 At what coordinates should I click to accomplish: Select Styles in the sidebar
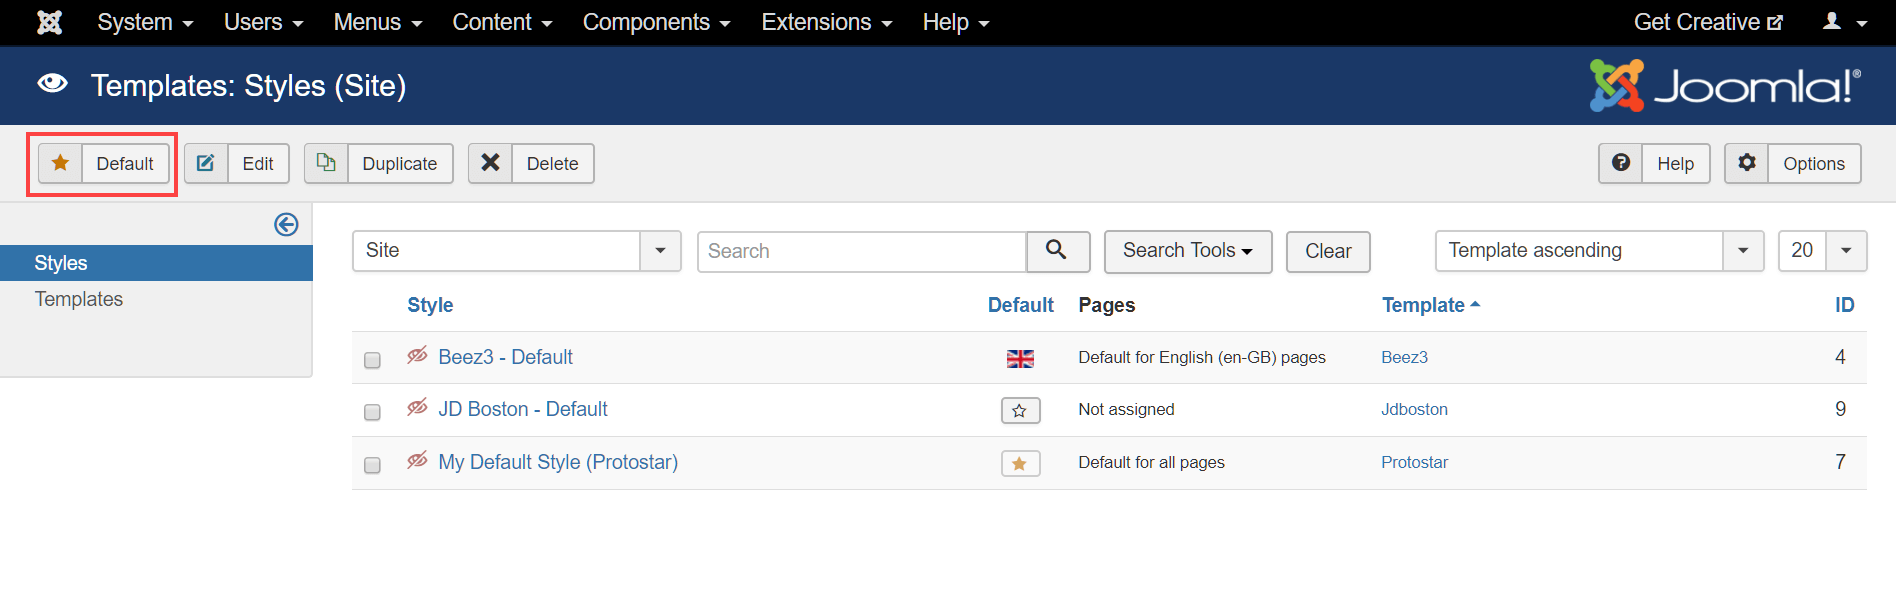[x=156, y=263]
